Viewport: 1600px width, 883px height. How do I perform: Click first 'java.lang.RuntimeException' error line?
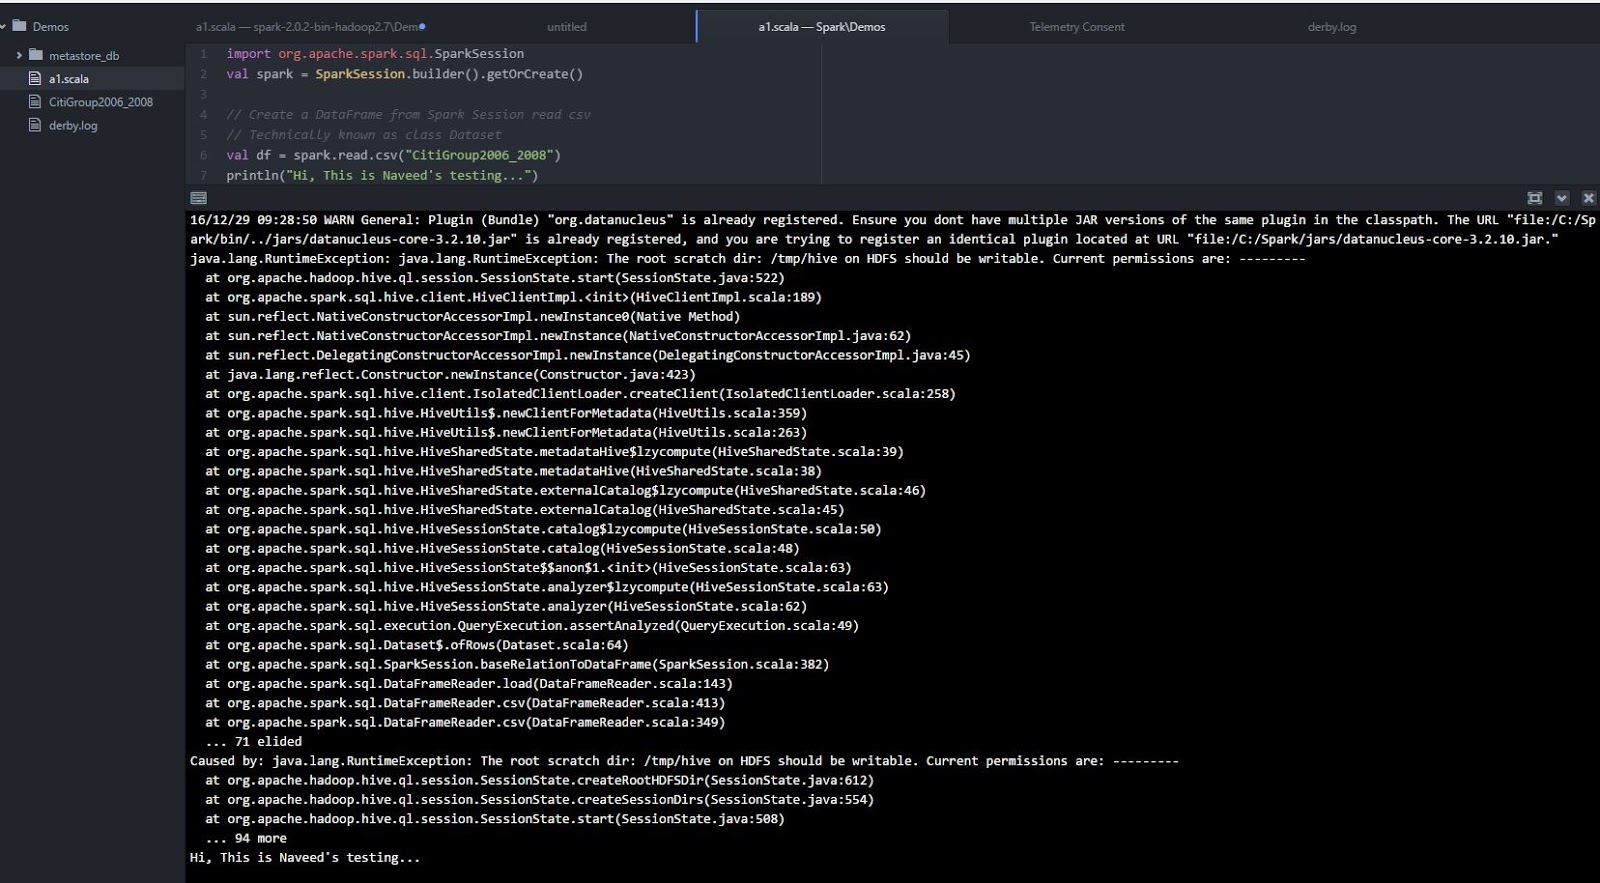pos(747,258)
